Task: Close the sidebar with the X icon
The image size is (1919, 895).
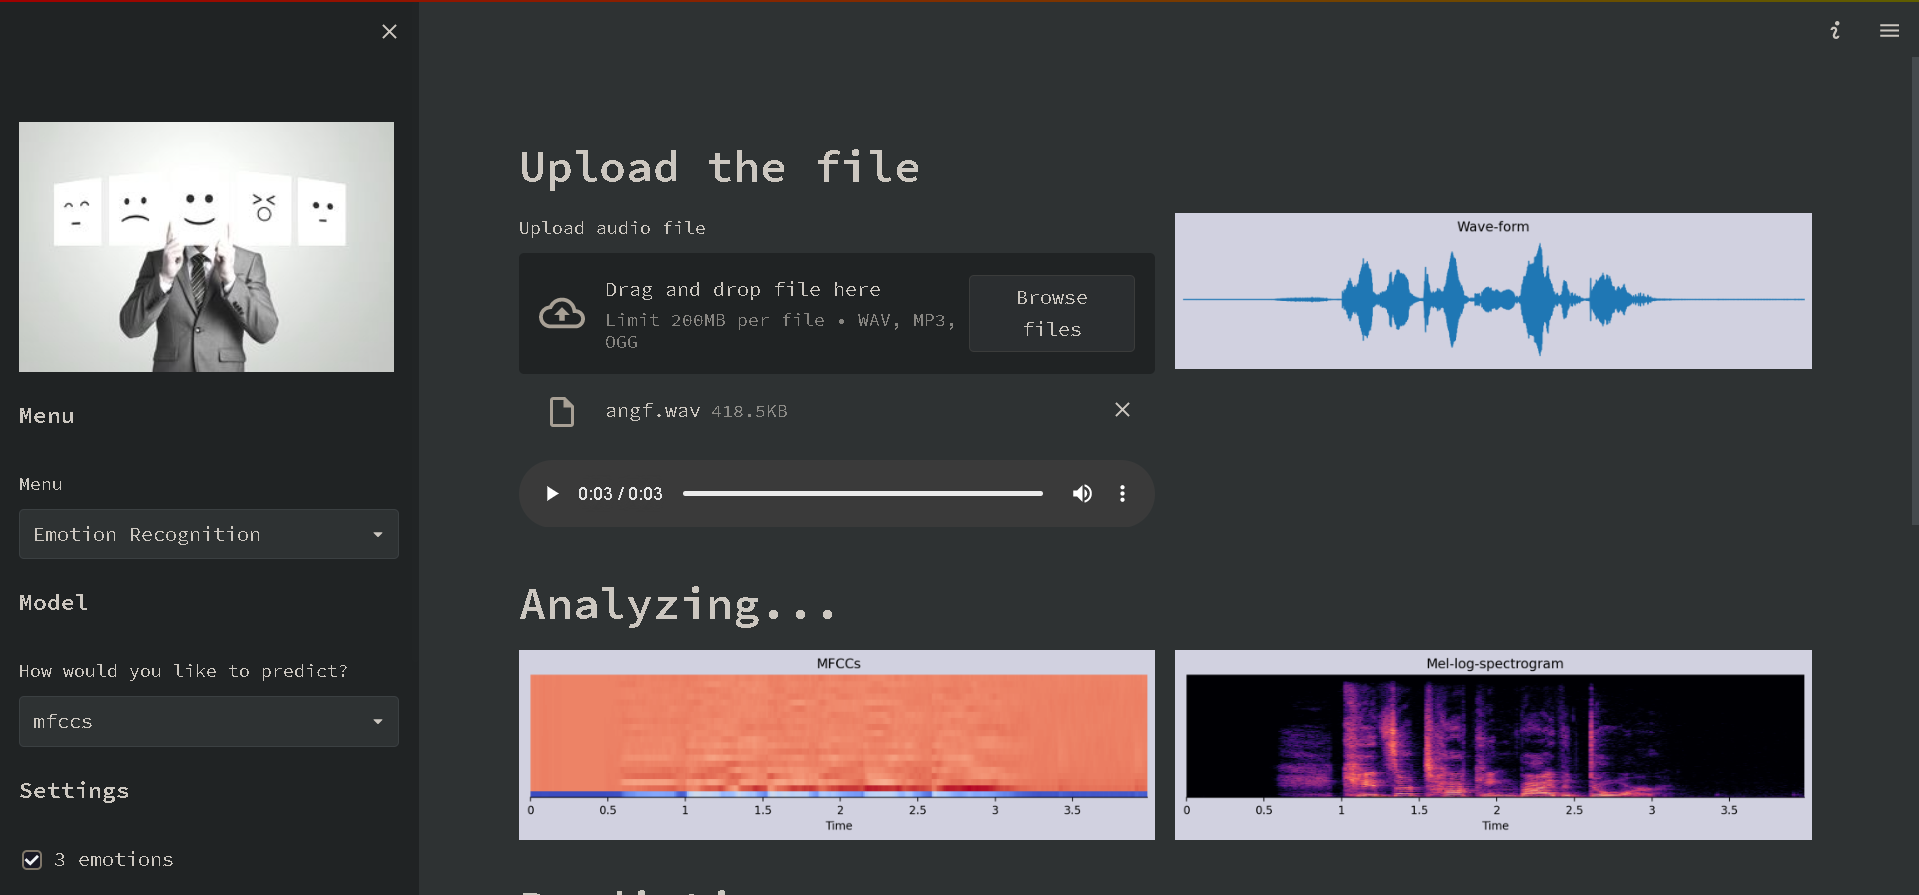Action: click(x=389, y=32)
